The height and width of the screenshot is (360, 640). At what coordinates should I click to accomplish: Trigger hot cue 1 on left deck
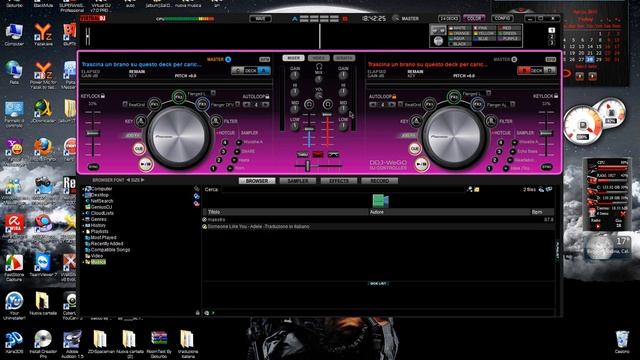[x=213, y=168]
